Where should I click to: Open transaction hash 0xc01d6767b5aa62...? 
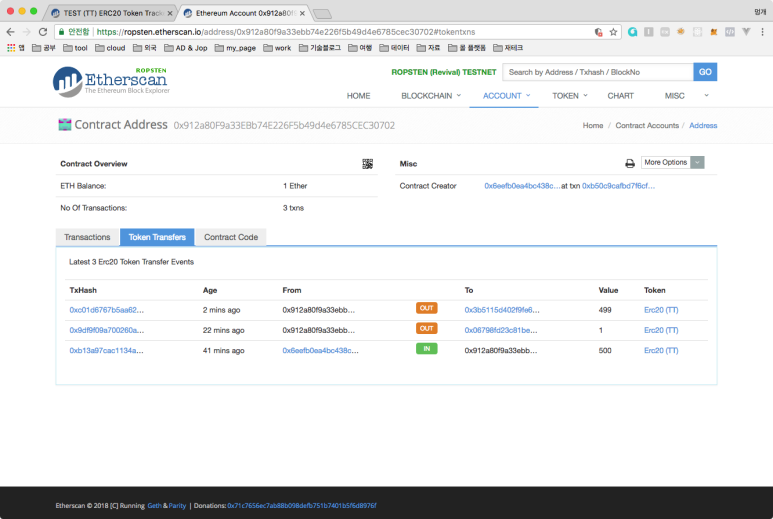click(106, 310)
